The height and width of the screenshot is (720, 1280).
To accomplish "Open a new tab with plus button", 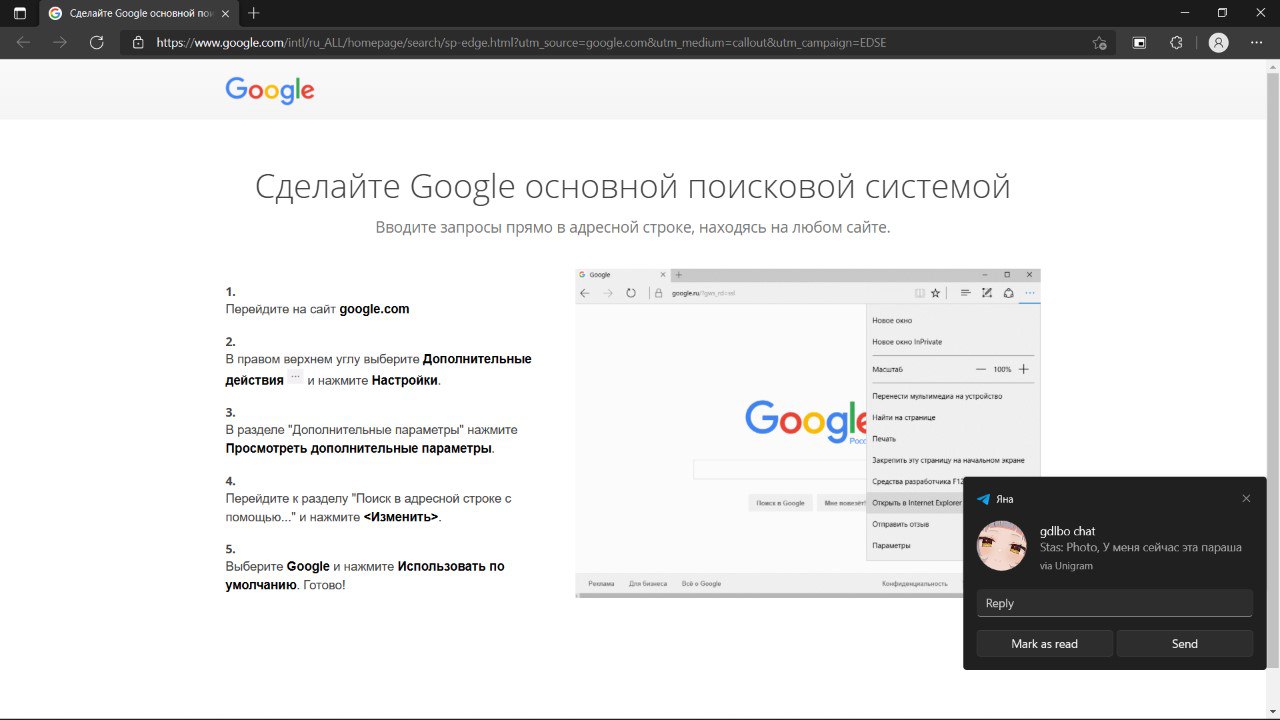I will pos(253,13).
